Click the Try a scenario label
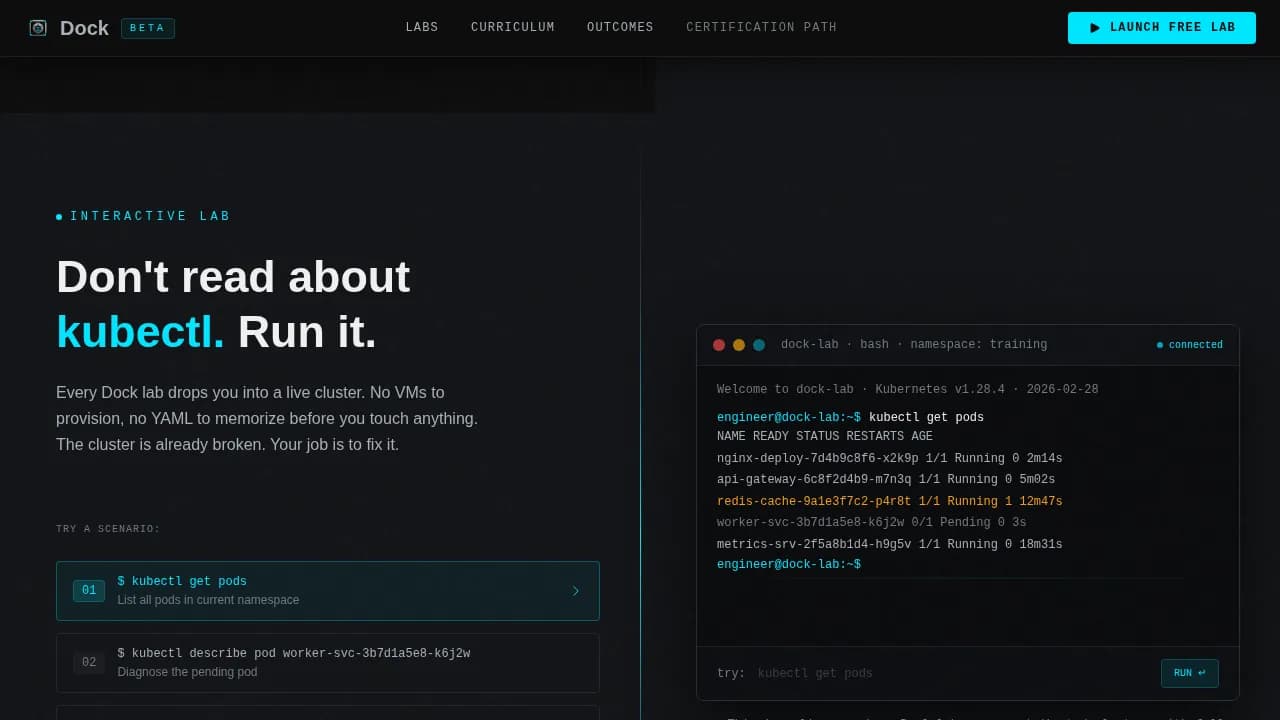The height and width of the screenshot is (720, 1280). click(x=108, y=529)
